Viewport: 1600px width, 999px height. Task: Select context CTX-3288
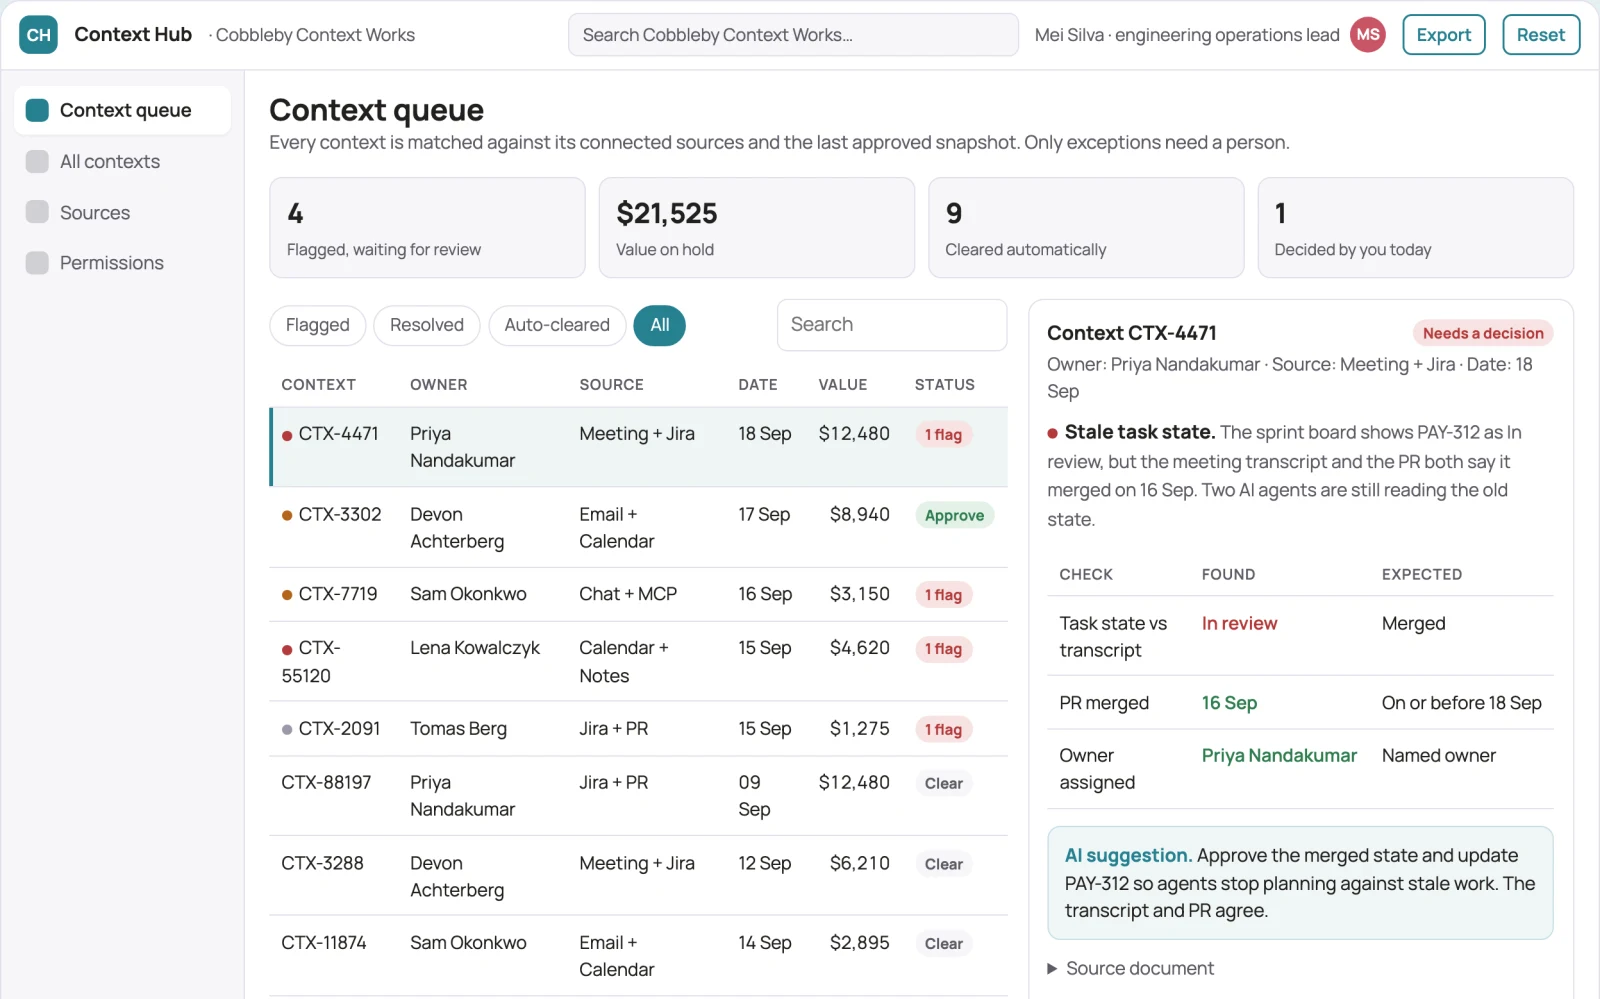pos(639,876)
